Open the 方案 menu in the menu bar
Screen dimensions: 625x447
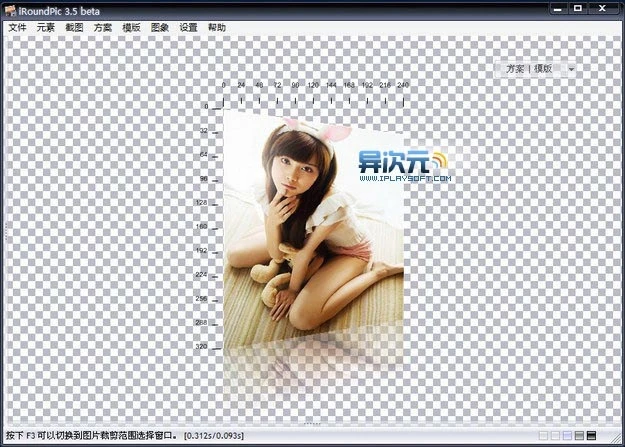tap(103, 28)
